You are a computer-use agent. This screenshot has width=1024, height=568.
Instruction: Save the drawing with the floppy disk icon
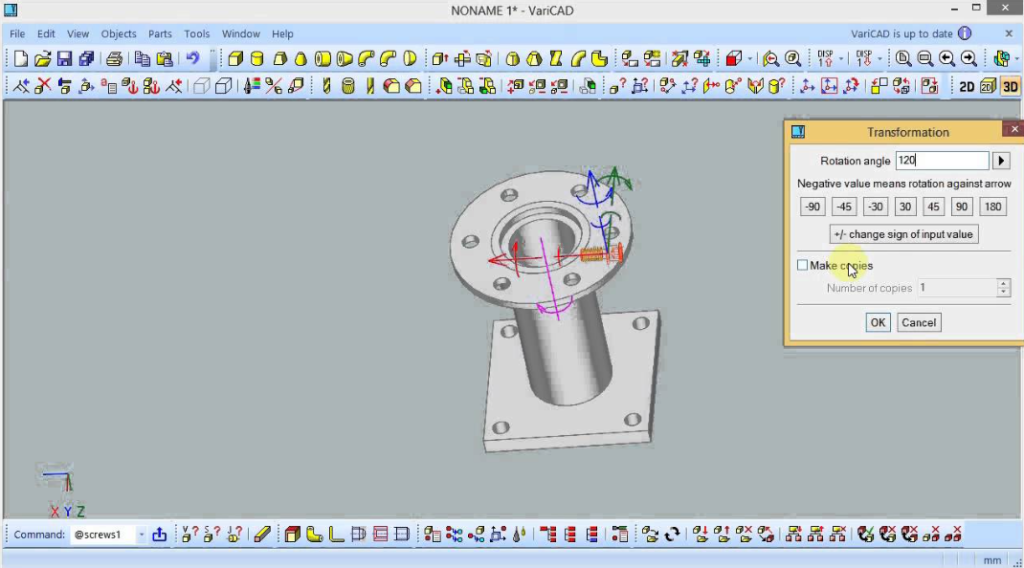(x=64, y=59)
